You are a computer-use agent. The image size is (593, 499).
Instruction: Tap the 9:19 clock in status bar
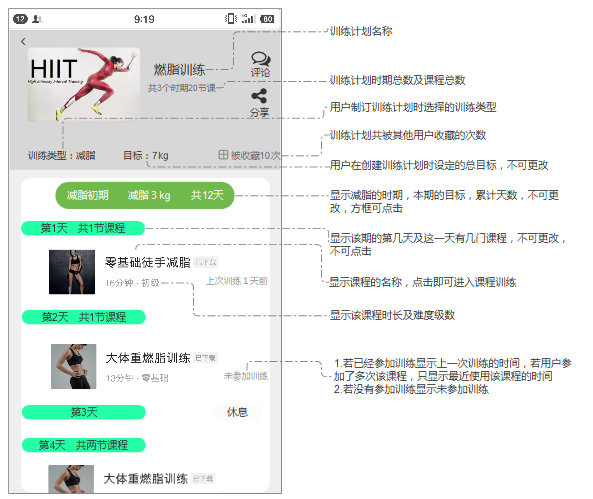tap(144, 19)
